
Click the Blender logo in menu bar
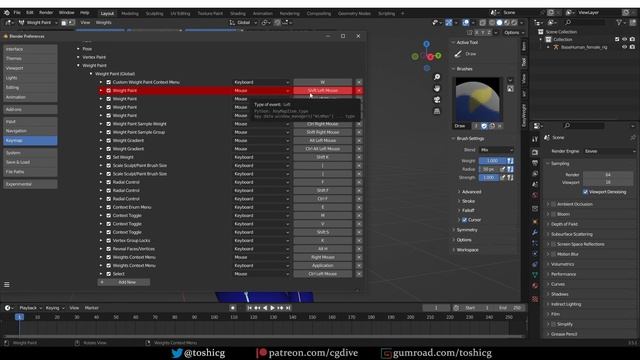point(7,13)
